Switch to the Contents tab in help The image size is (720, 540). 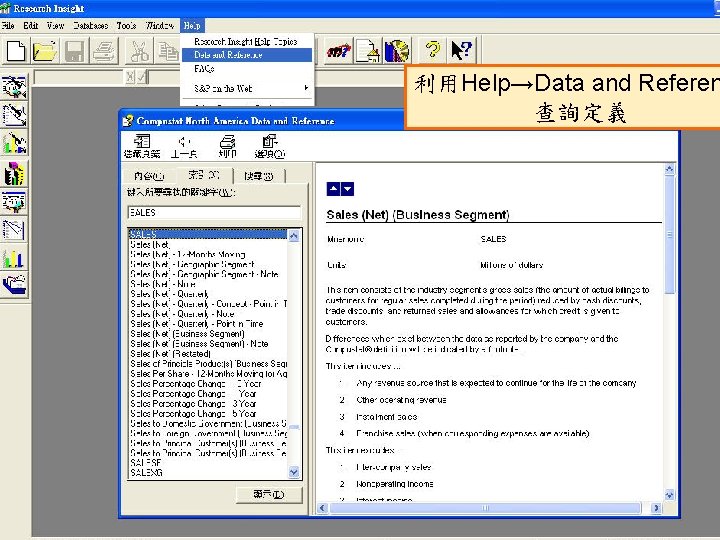tap(149, 176)
